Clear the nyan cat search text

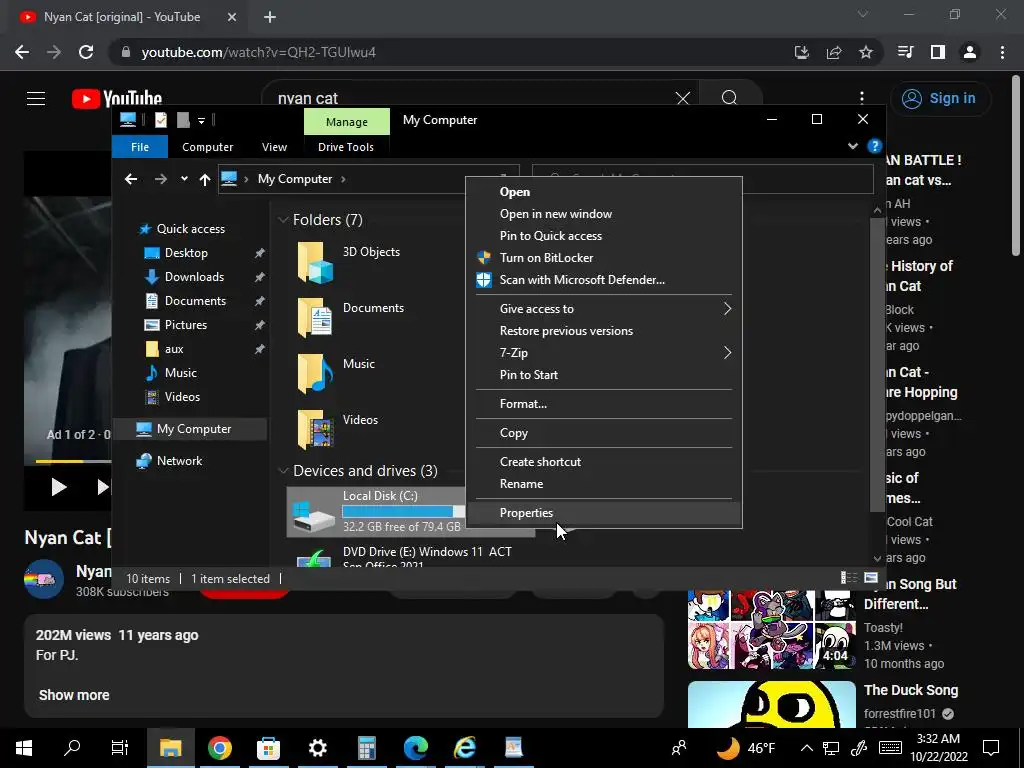(x=682, y=99)
